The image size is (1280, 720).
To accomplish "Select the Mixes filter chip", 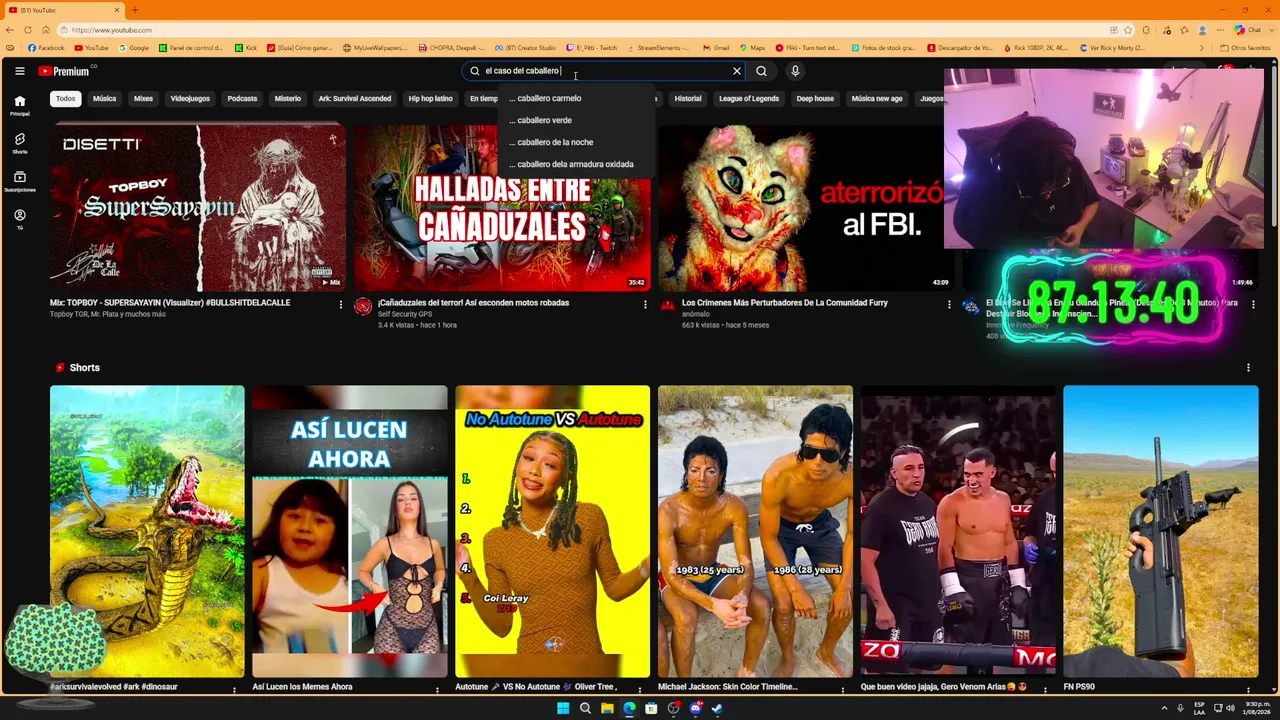I will pos(144,99).
